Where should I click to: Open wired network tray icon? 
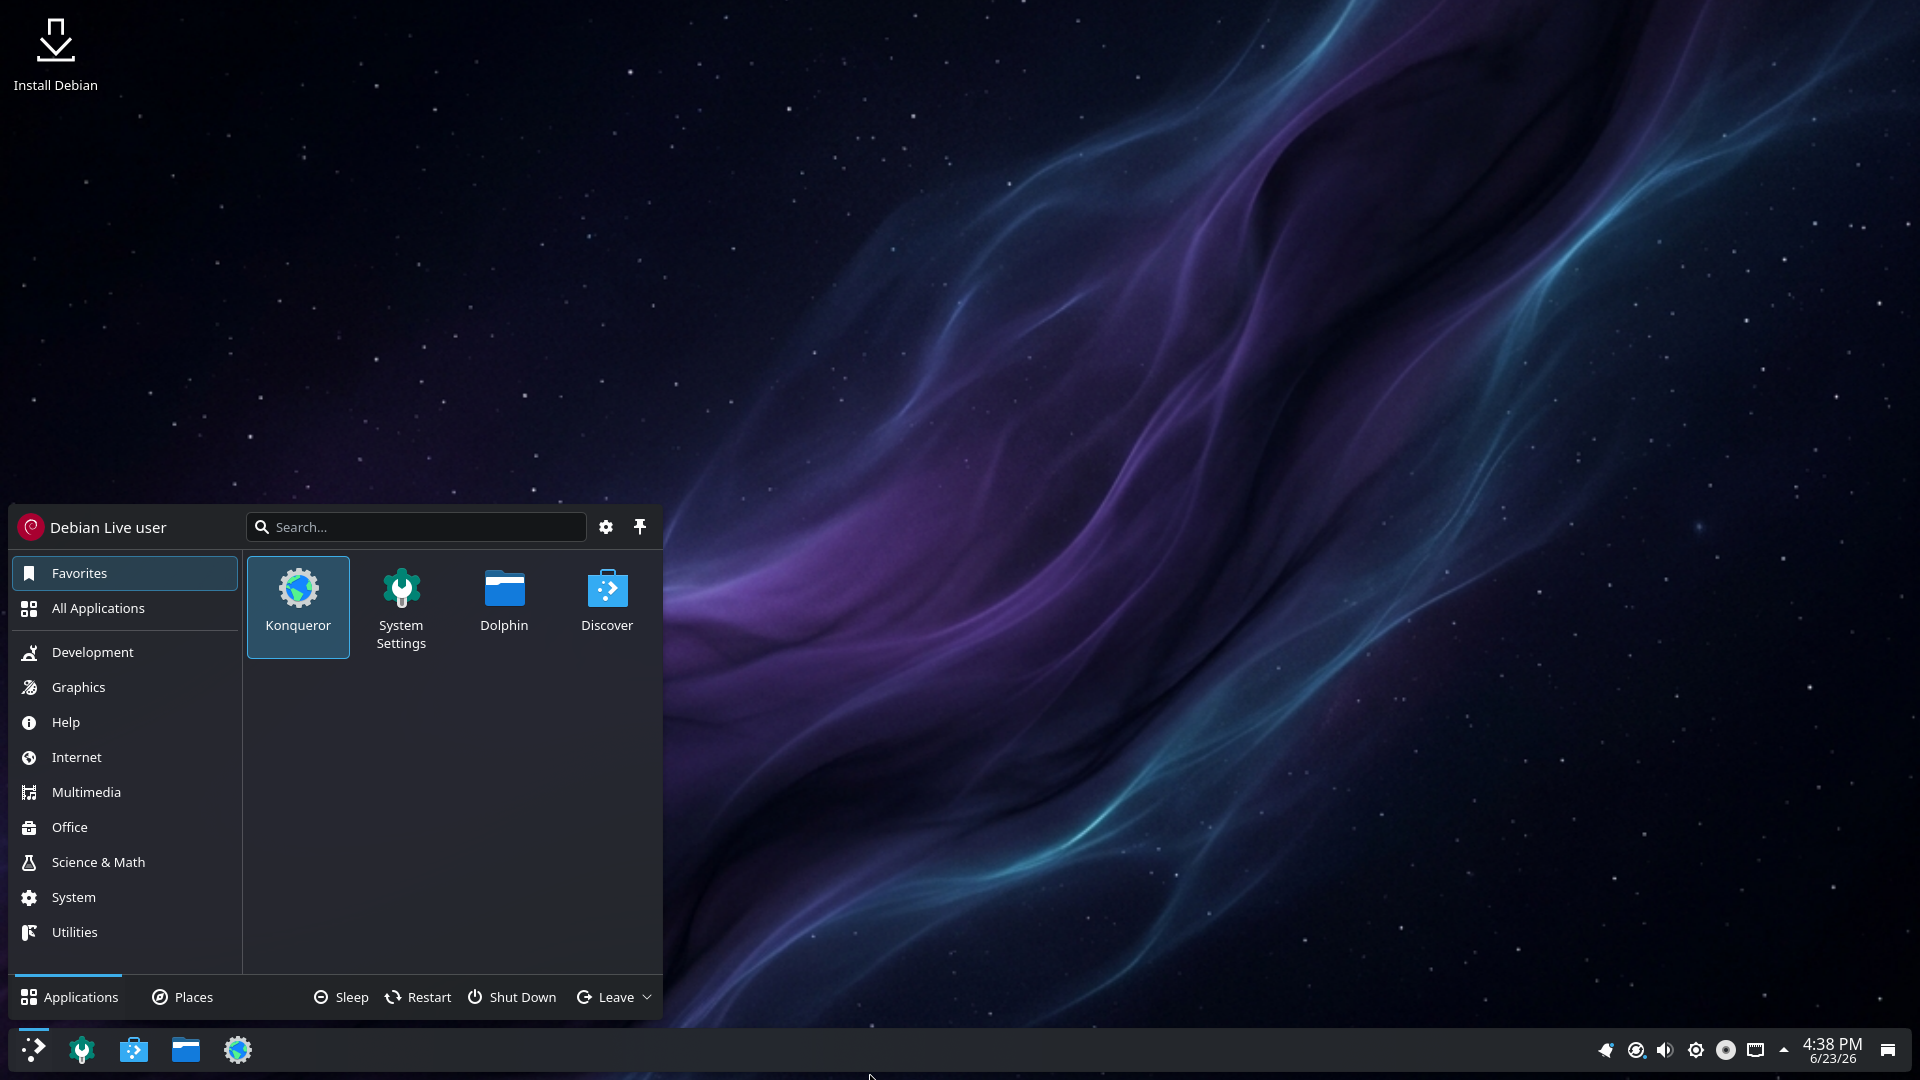(x=1755, y=1050)
